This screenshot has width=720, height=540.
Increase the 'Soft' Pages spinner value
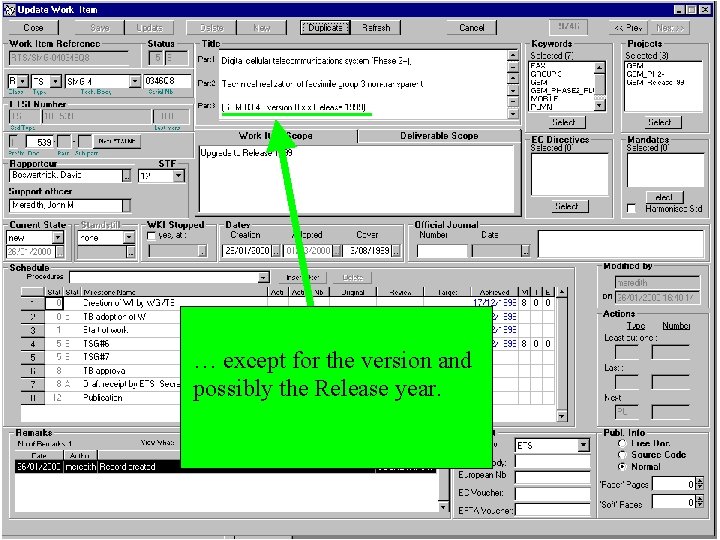[700, 499]
